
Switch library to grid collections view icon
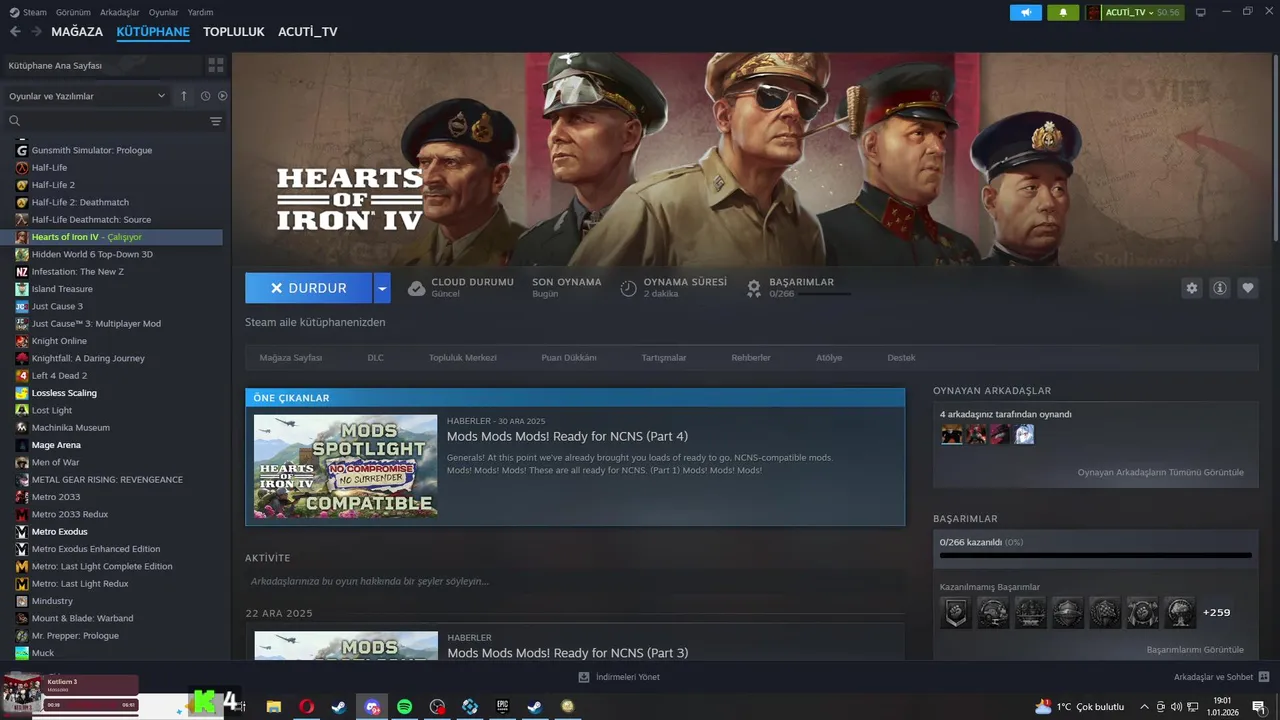coord(216,65)
